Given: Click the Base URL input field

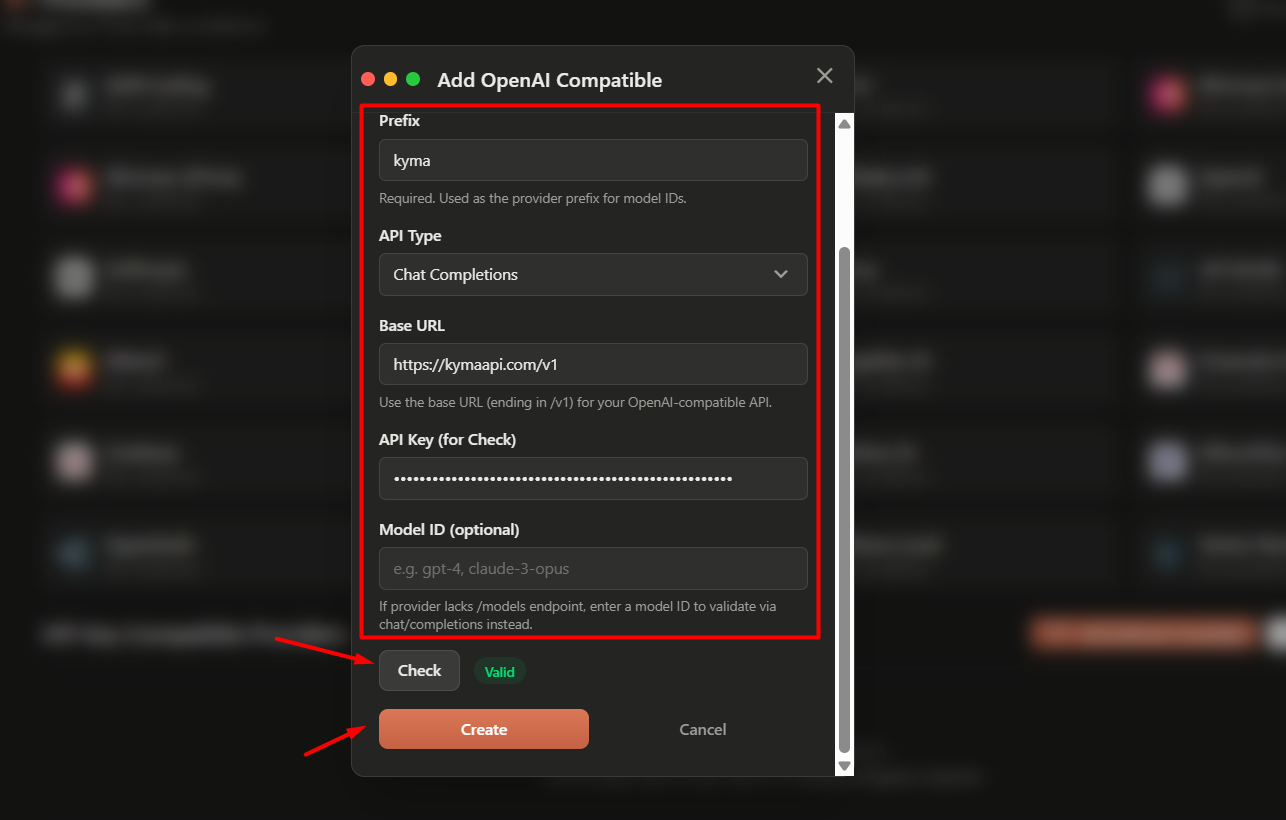Looking at the screenshot, I should 593,364.
